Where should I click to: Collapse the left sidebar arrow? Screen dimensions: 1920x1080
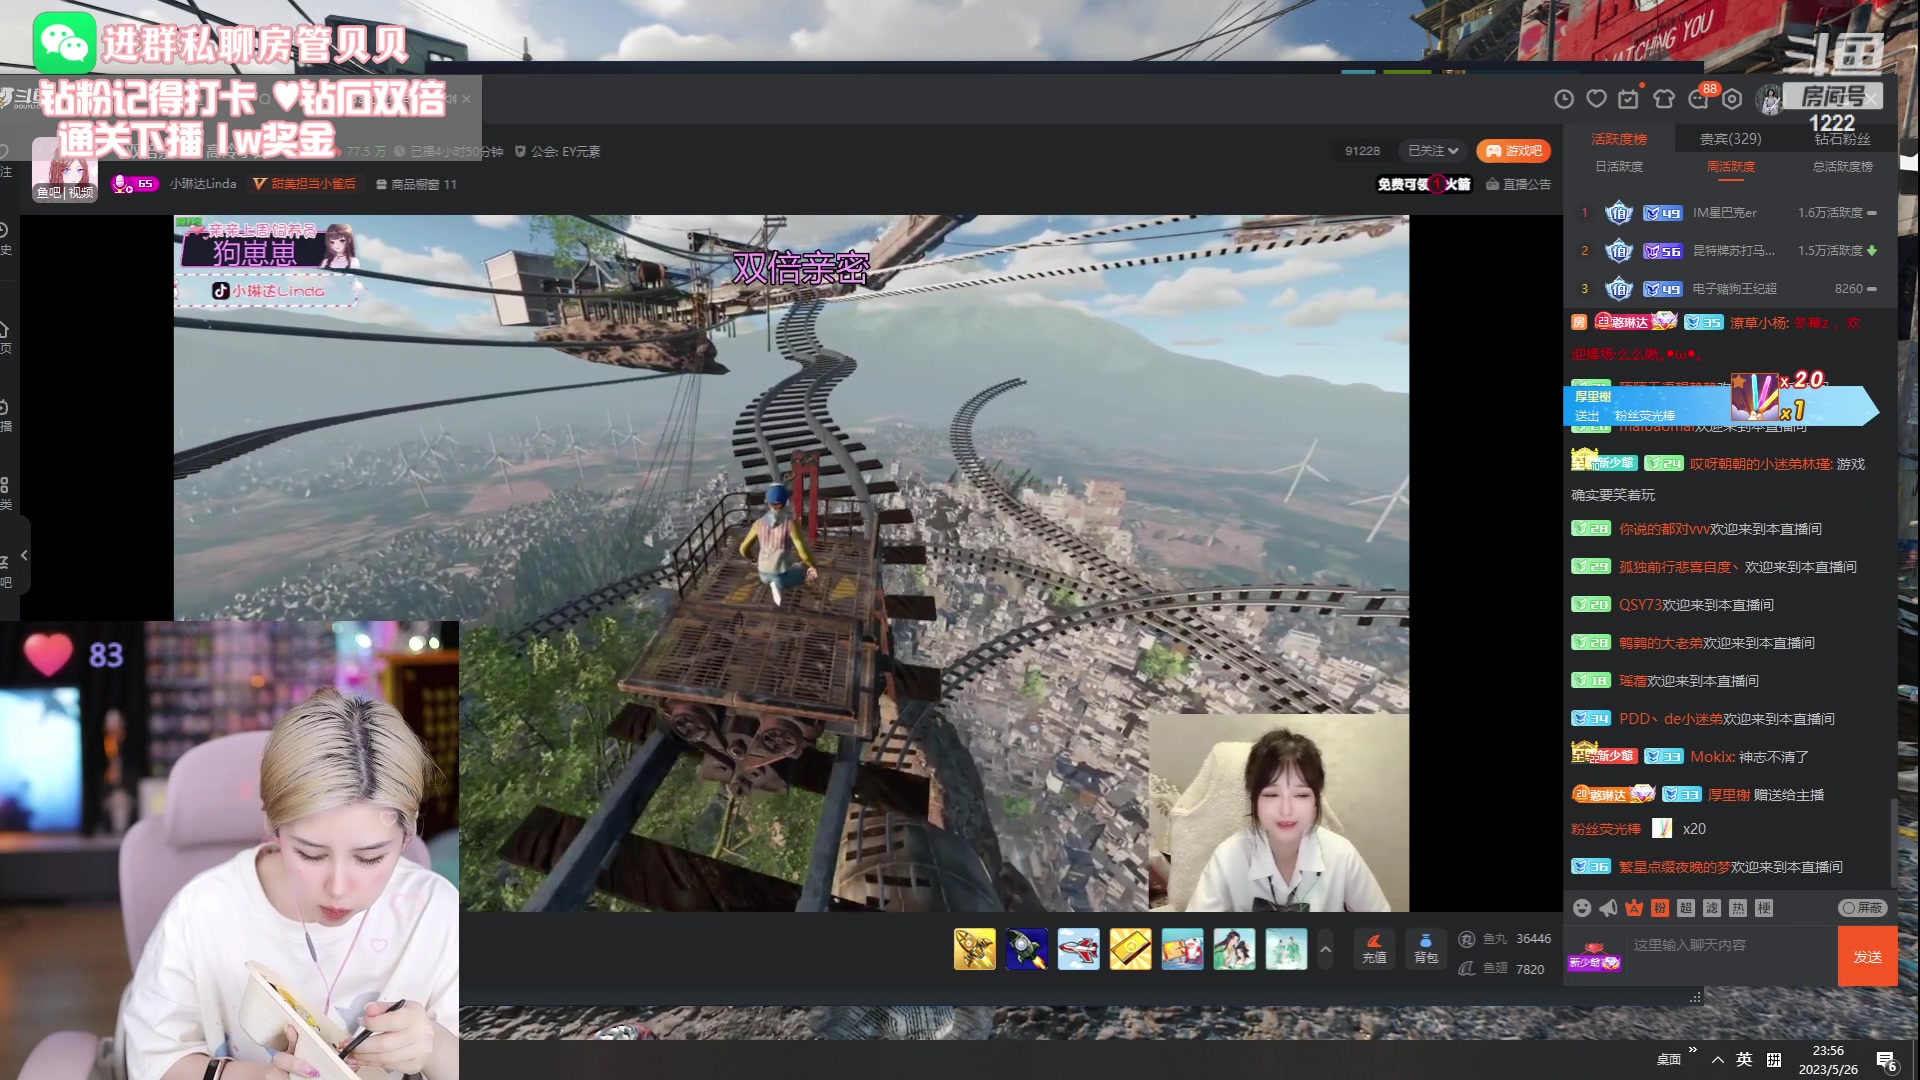(x=24, y=555)
